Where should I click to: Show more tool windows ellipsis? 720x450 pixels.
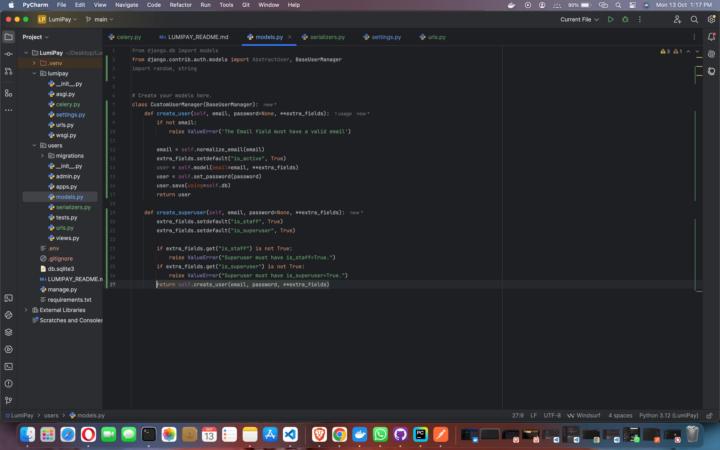click(9, 110)
